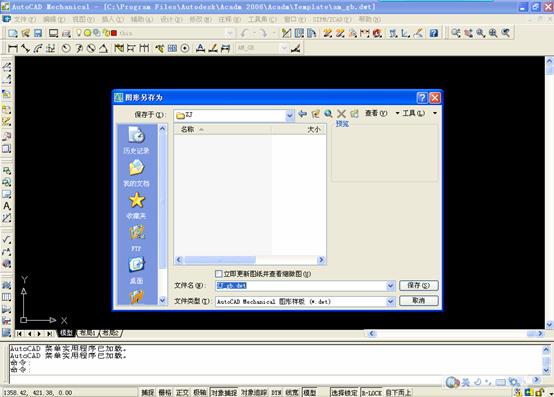This screenshot has width=554, height=397.
Task: Open the 收藏夹 (Favorites) star icon
Action: tap(136, 206)
